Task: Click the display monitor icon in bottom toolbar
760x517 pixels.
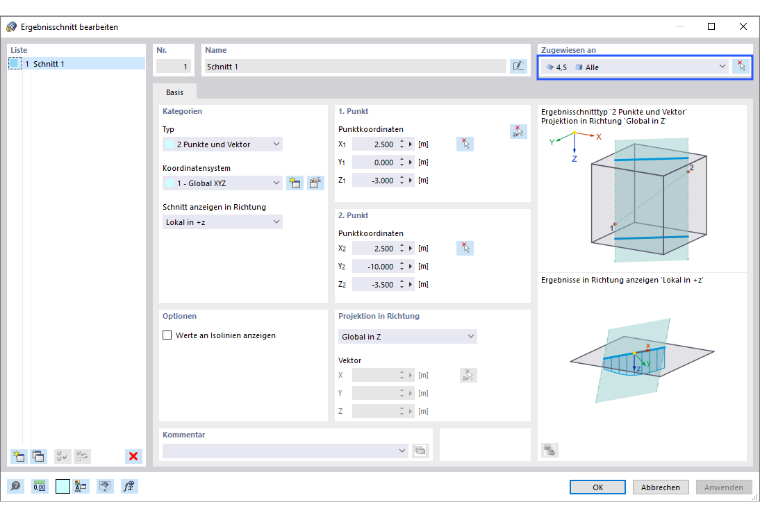Action: pos(105,486)
